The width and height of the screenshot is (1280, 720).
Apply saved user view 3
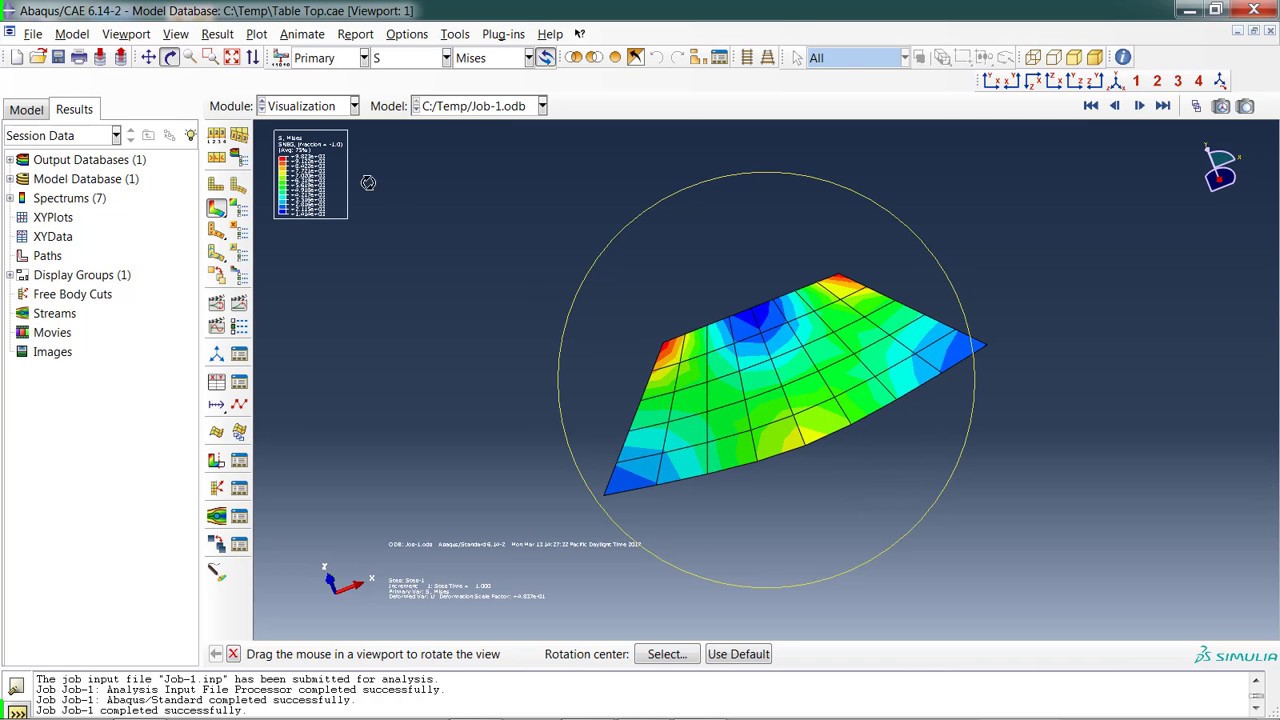point(1178,81)
